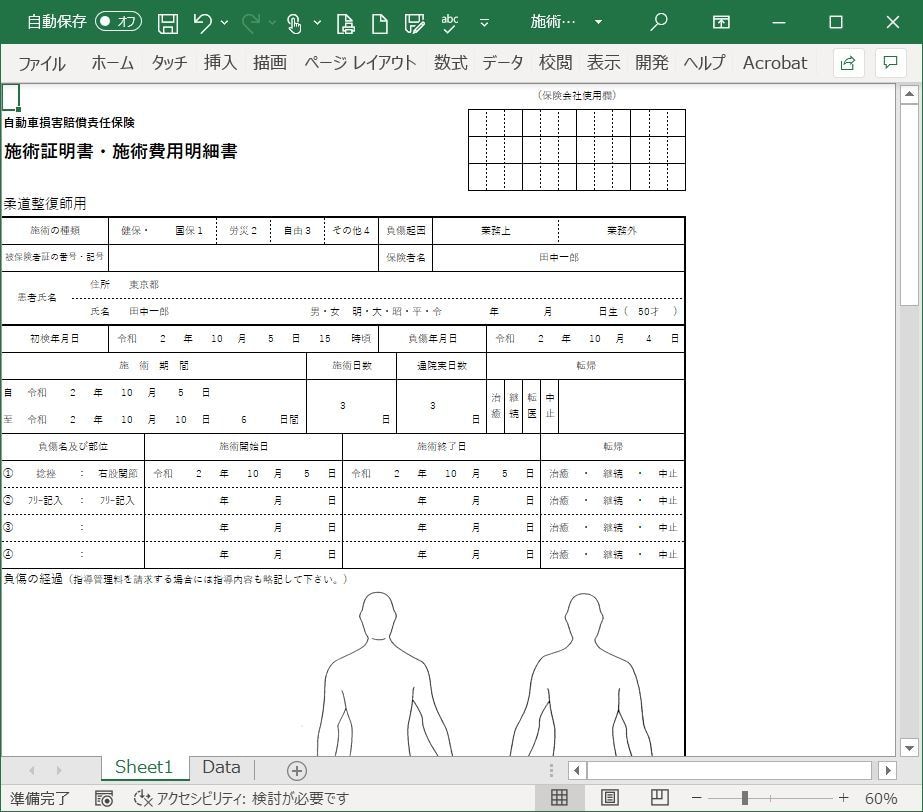Undo the last action
The height and width of the screenshot is (812, 923).
click(x=202, y=23)
